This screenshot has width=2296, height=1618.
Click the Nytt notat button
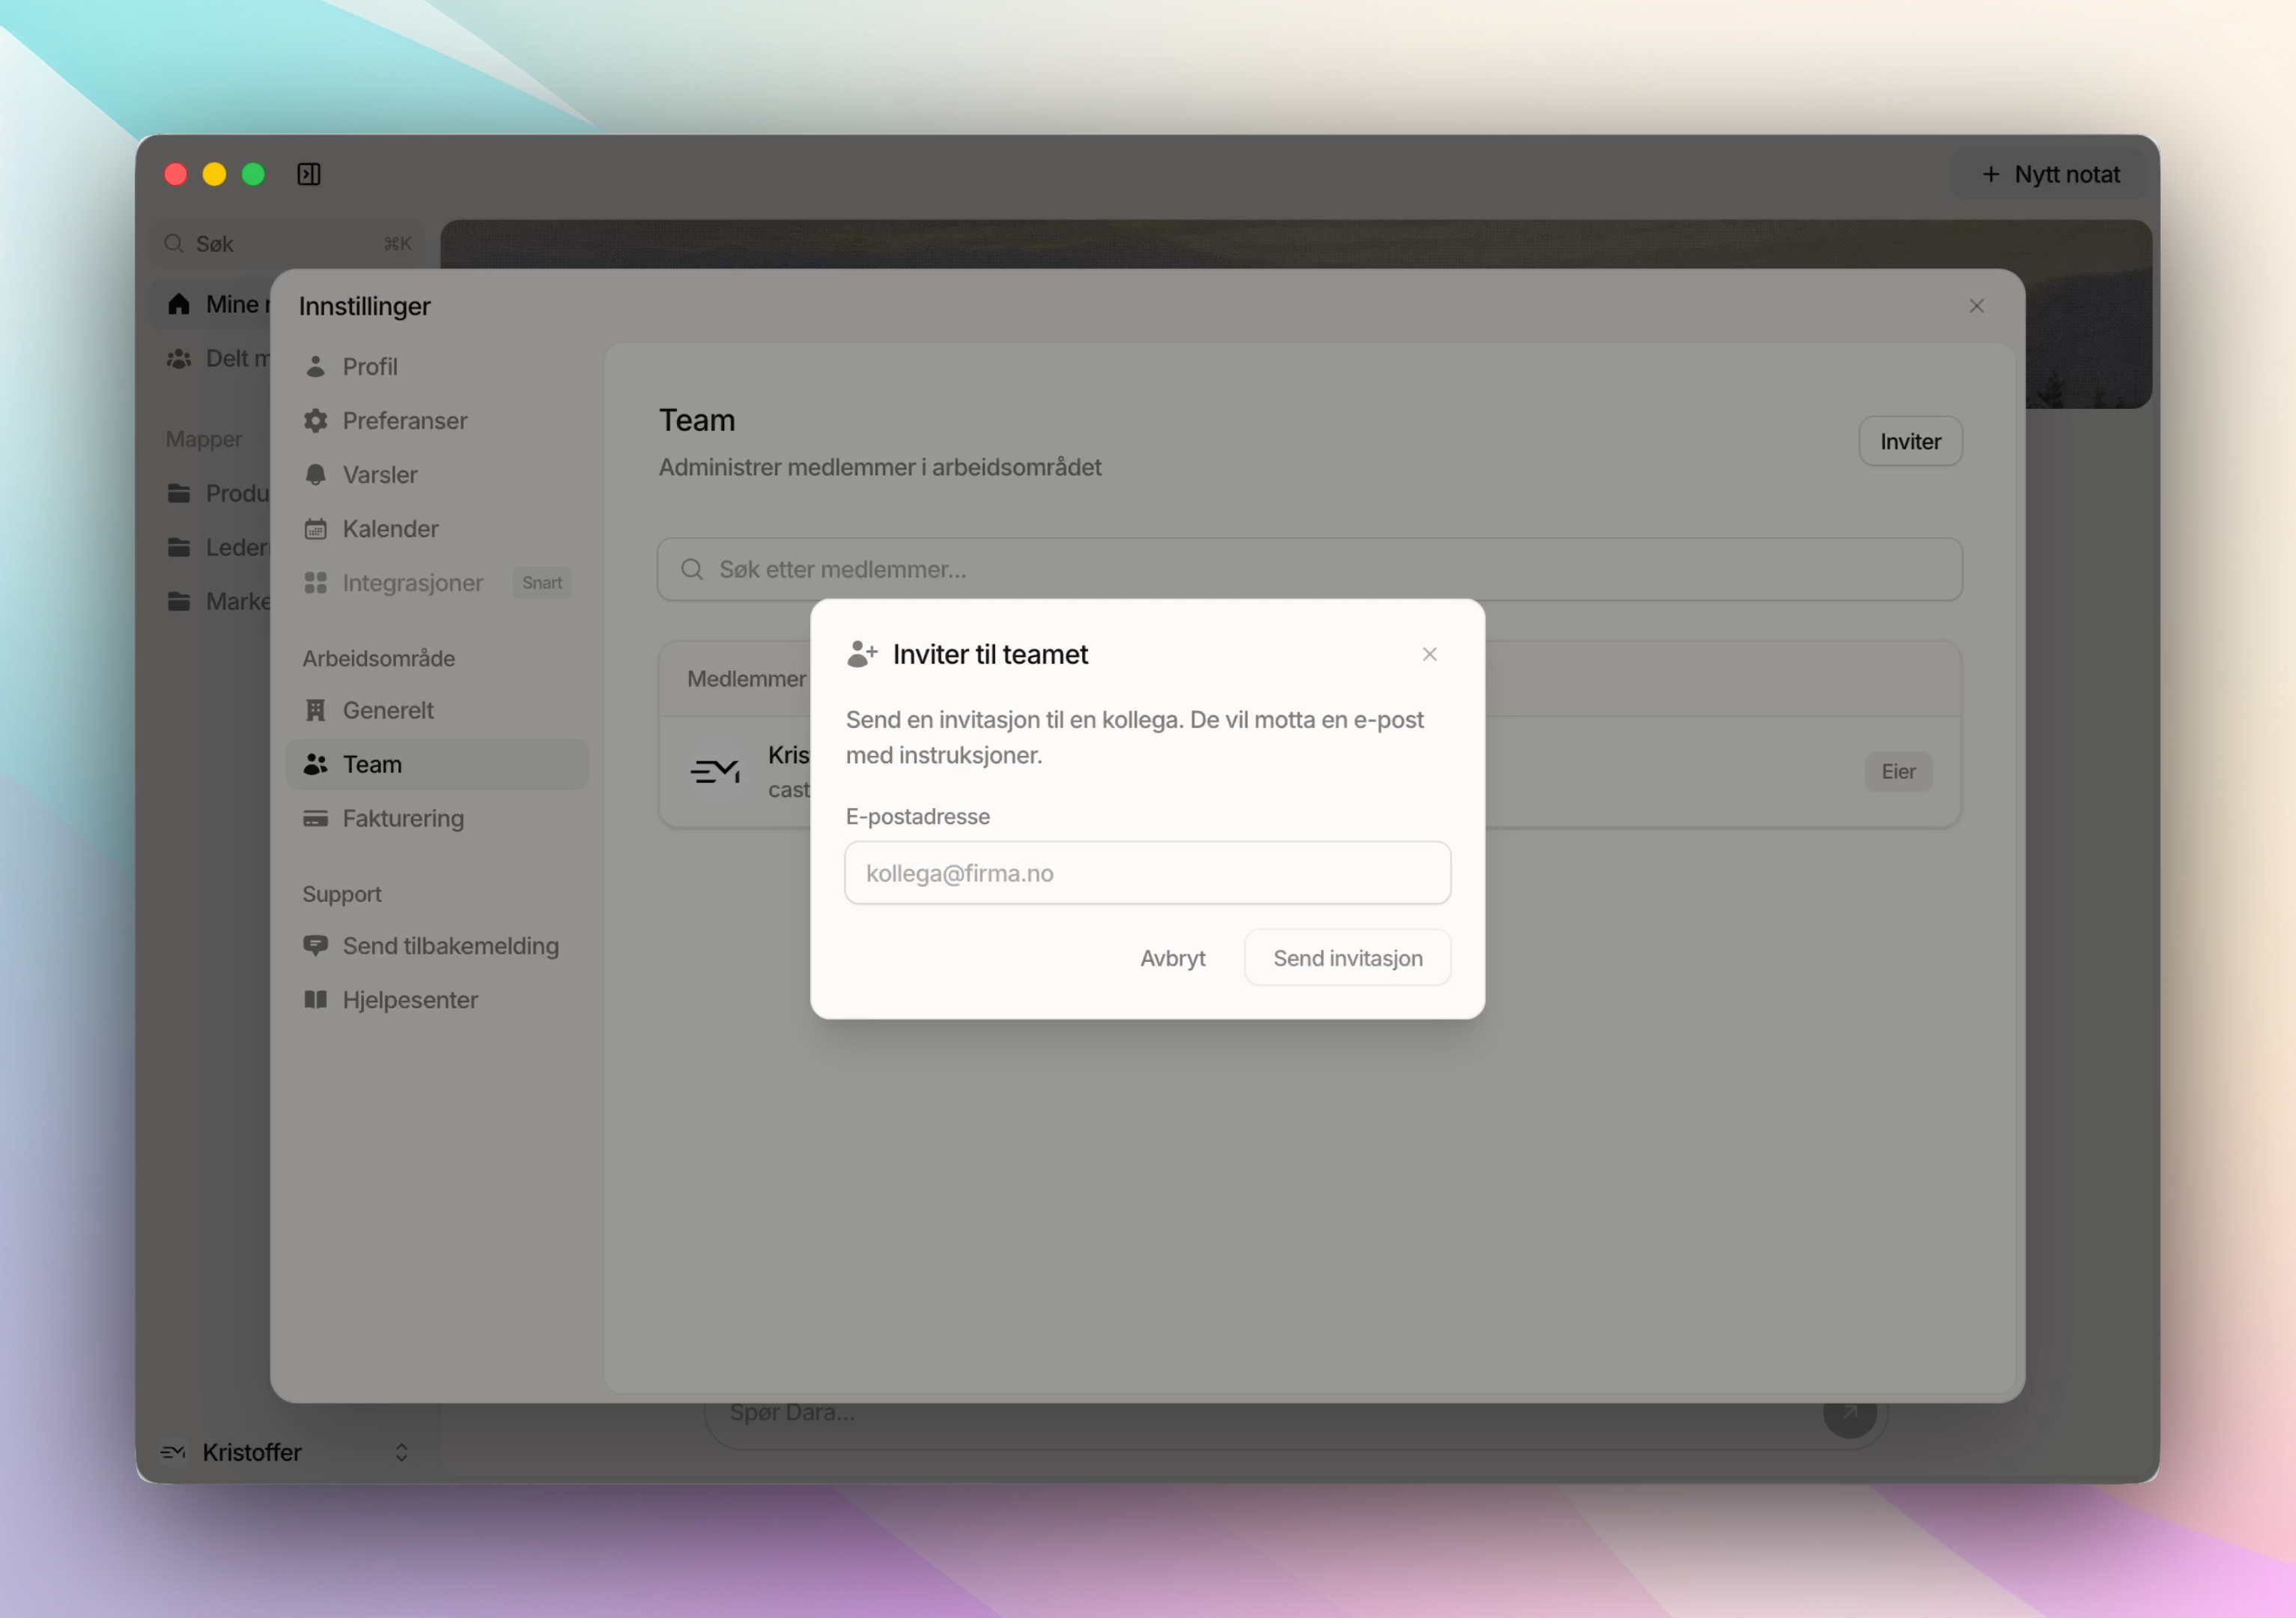pos(2051,174)
